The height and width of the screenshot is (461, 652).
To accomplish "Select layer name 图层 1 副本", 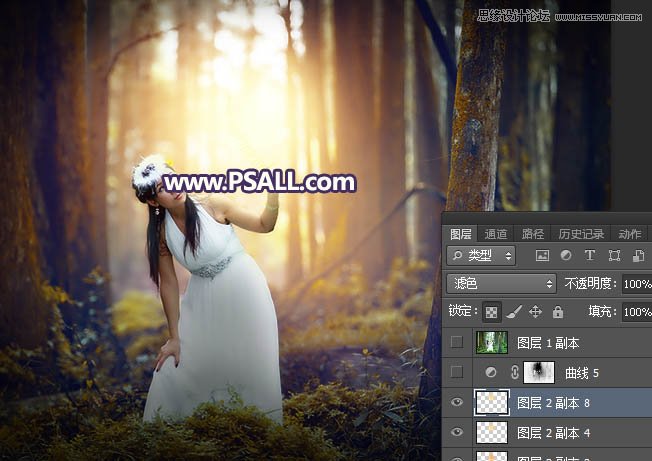I will click(548, 343).
